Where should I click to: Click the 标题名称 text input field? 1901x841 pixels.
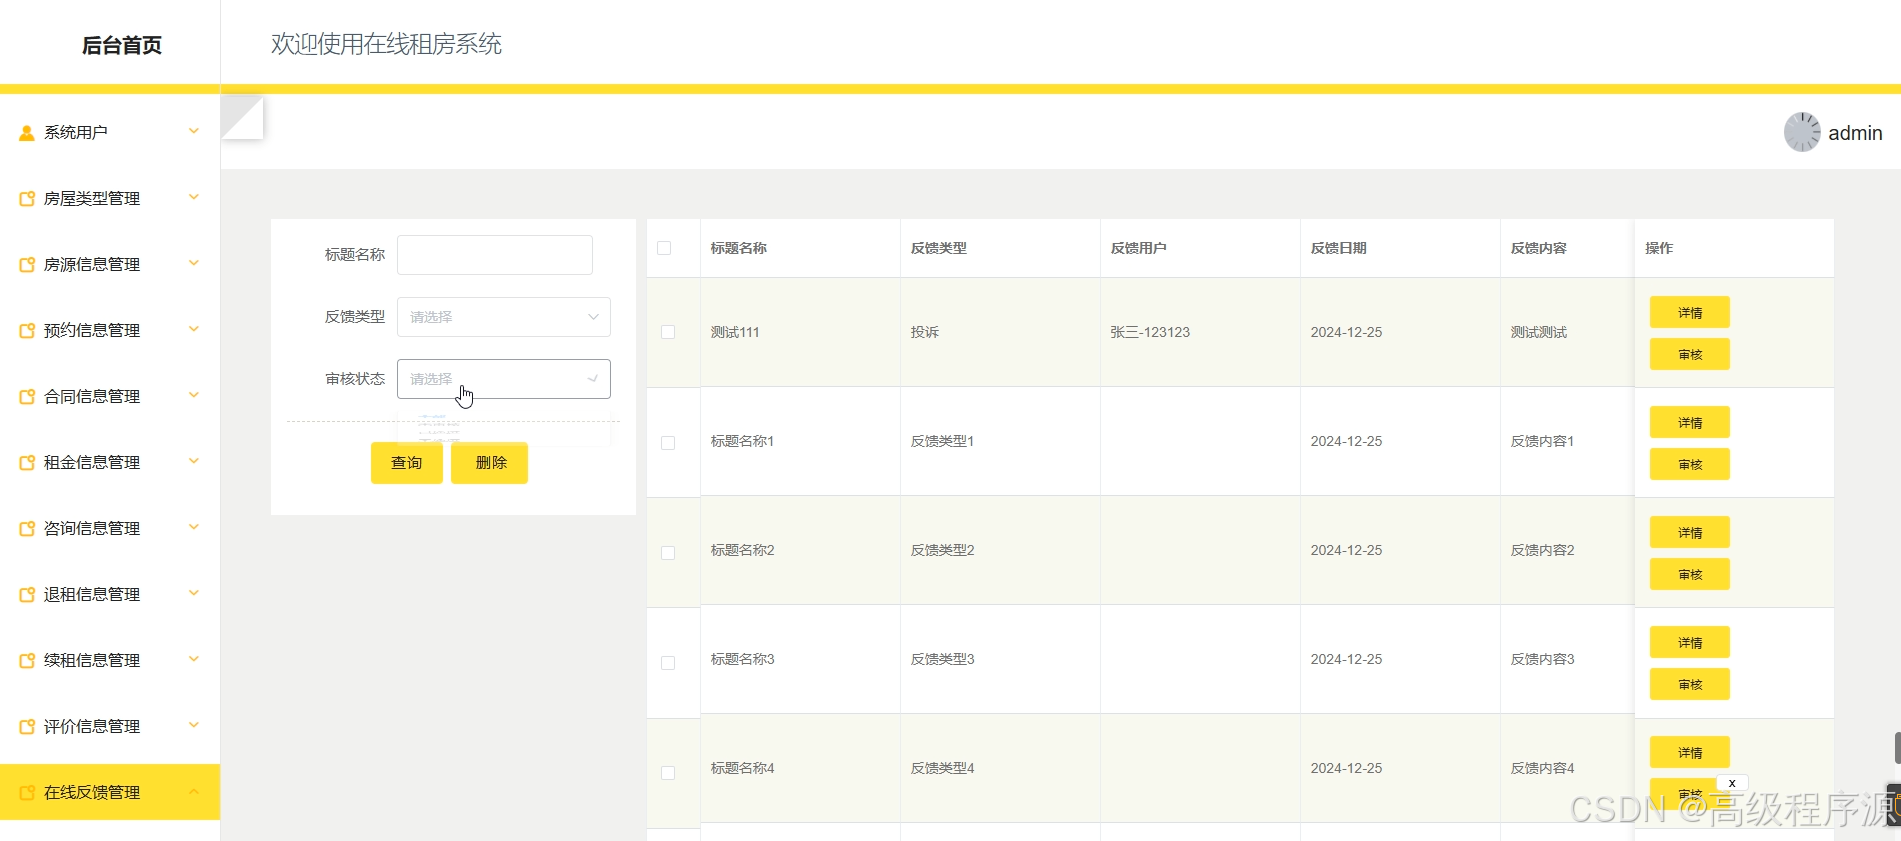pyautogui.click(x=495, y=255)
